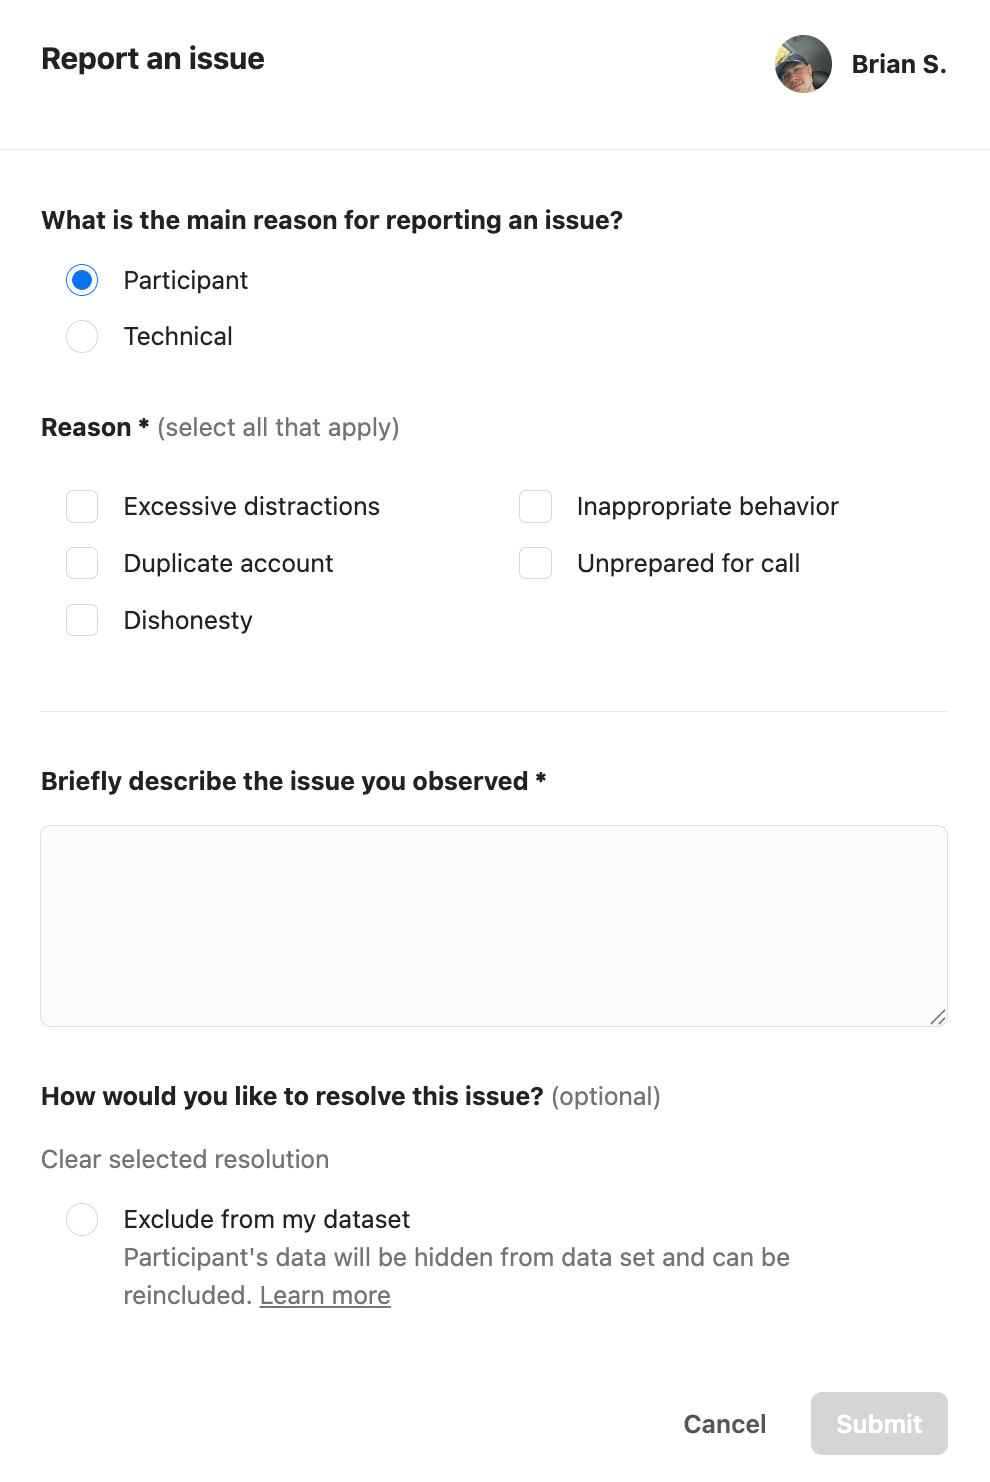Click the Report an issue heading
990x1482 pixels.
[x=153, y=59]
